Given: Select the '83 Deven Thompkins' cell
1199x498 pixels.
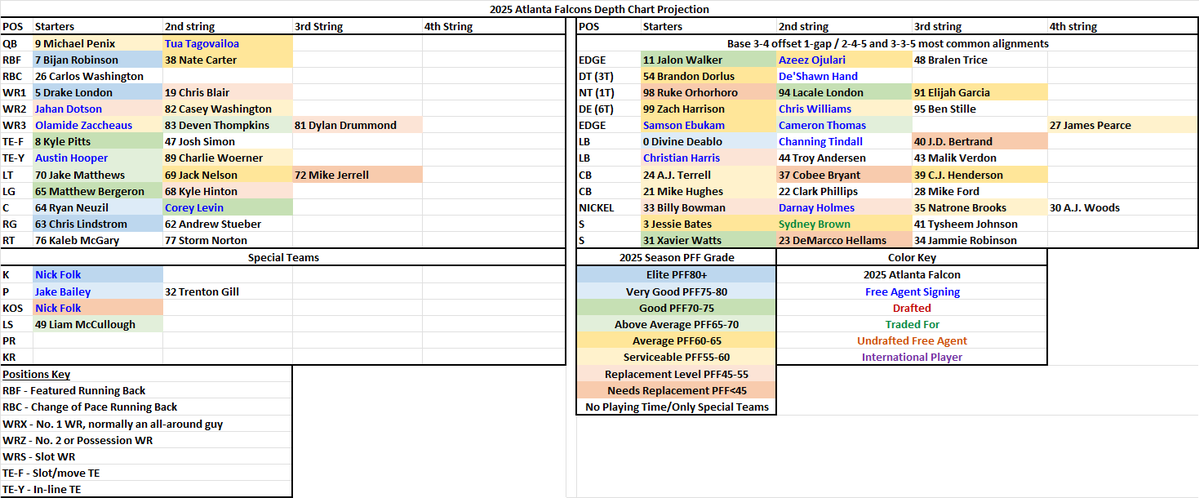Looking at the screenshot, I should 227,125.
